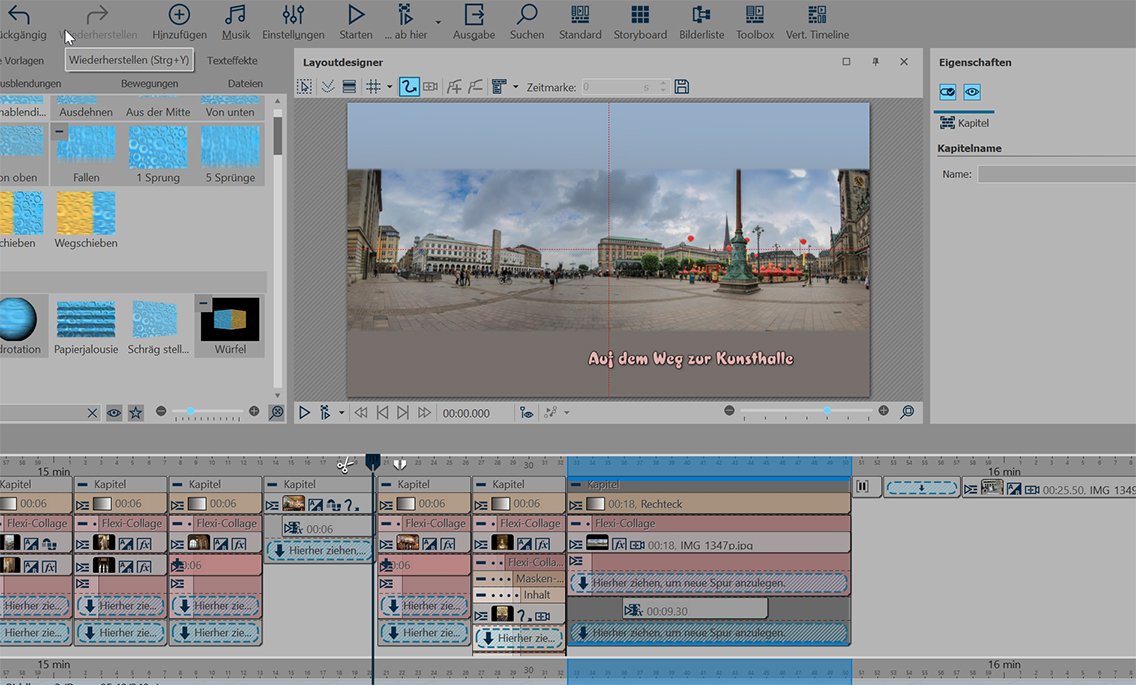
Task: Click the Starten play button
Action: pyautogui.click(x=356, y=21)
